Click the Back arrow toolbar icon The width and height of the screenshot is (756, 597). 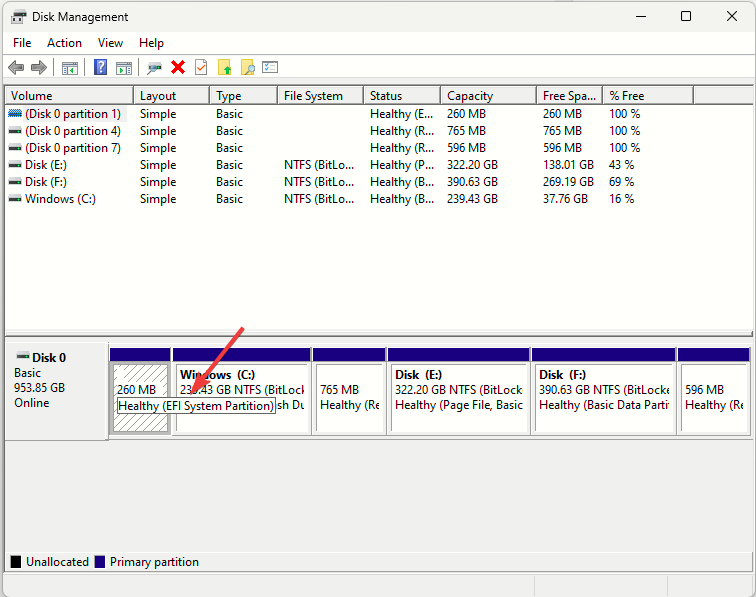tap(16, 68)
